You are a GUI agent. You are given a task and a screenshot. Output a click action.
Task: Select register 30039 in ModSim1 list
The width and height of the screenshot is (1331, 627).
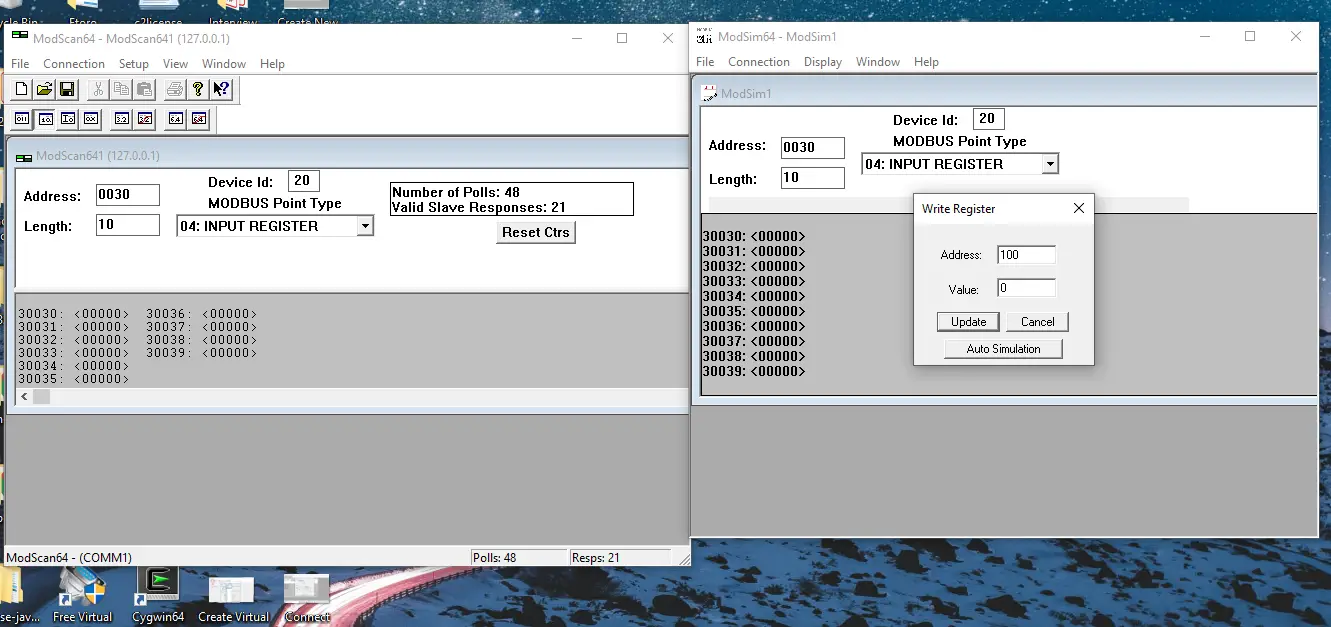point(753,371)
